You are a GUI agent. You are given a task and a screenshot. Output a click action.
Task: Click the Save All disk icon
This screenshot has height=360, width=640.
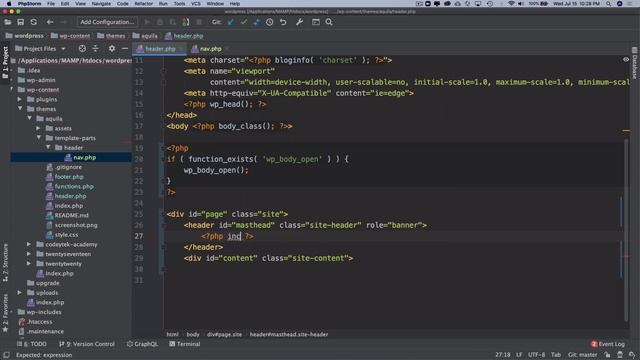[x=20, y=22]
